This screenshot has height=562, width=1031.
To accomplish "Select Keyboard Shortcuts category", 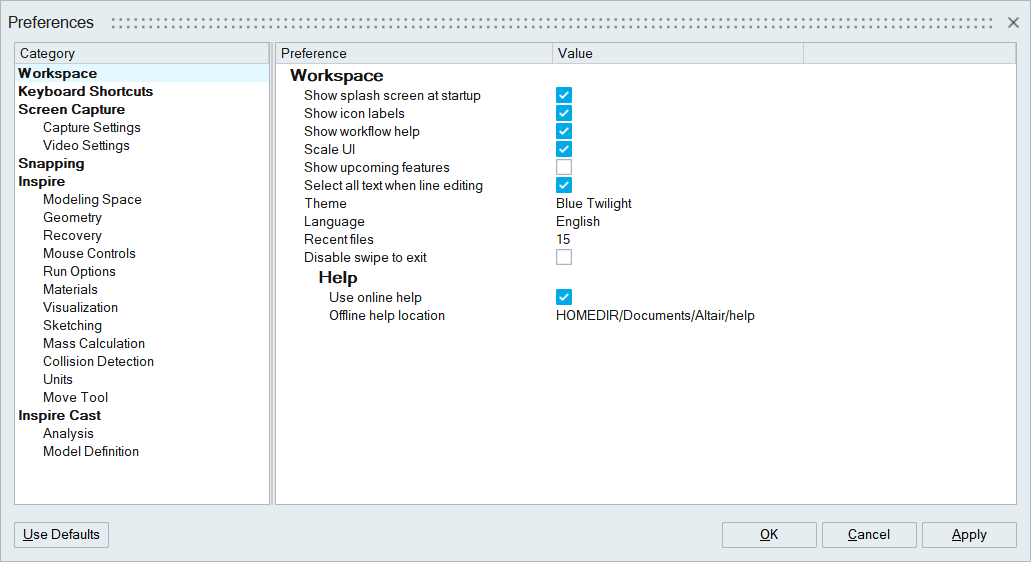I will [86, 92].
